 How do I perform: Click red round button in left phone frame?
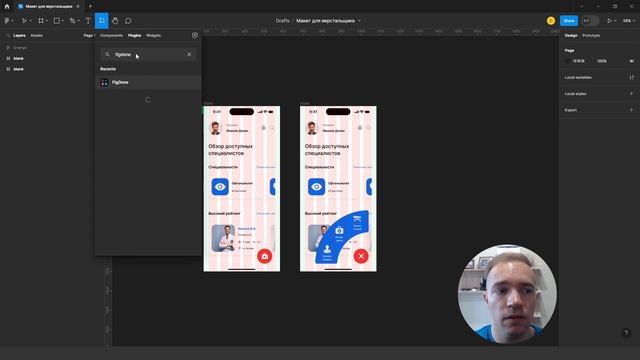tap(264, 256)
